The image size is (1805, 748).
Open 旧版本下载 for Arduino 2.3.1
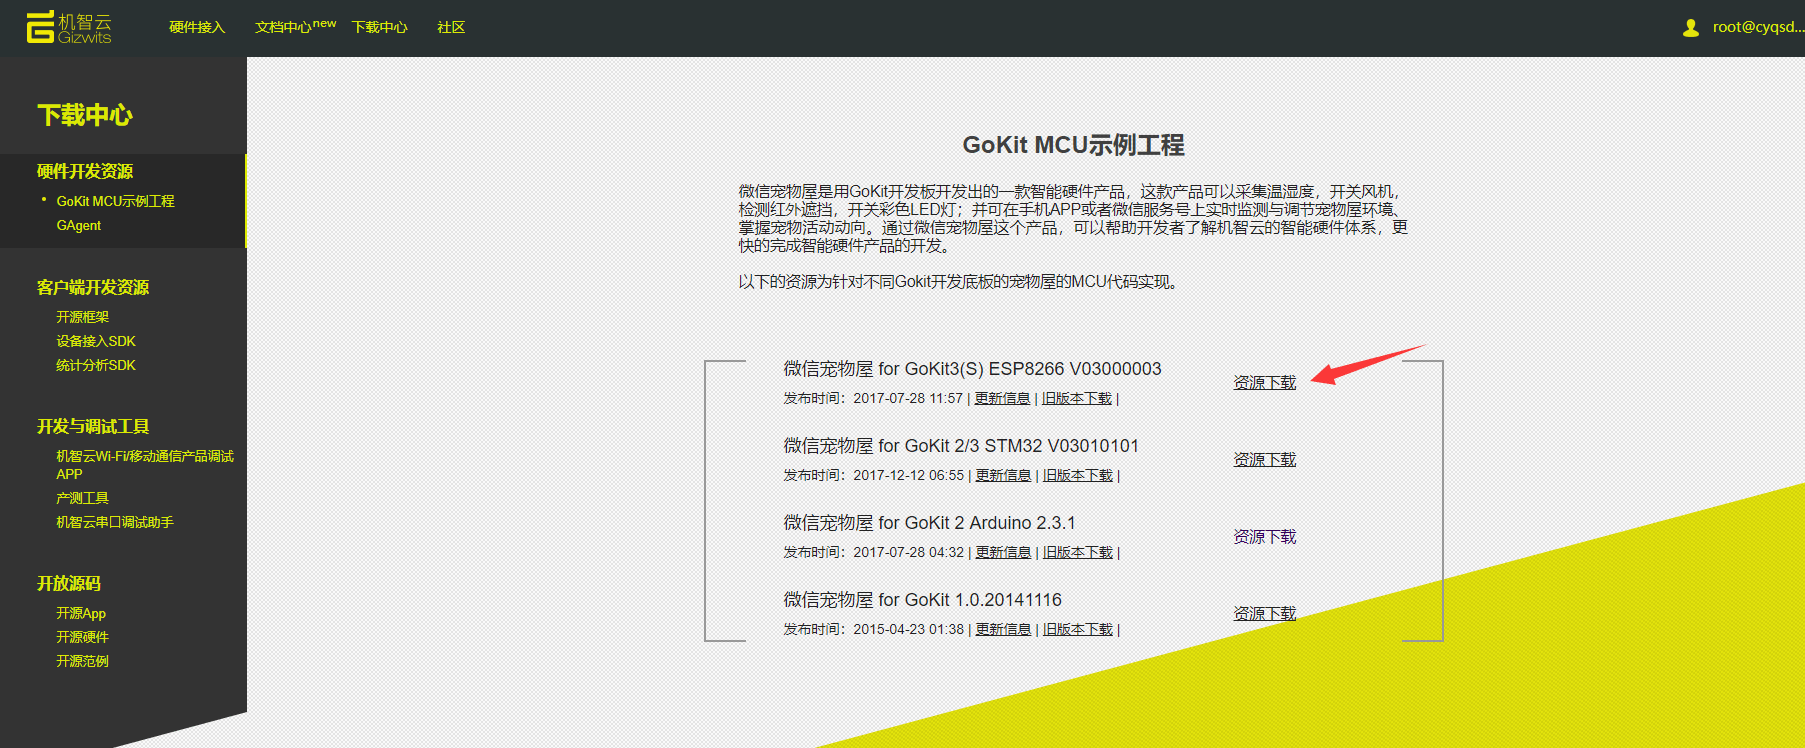pos(1078,552)
